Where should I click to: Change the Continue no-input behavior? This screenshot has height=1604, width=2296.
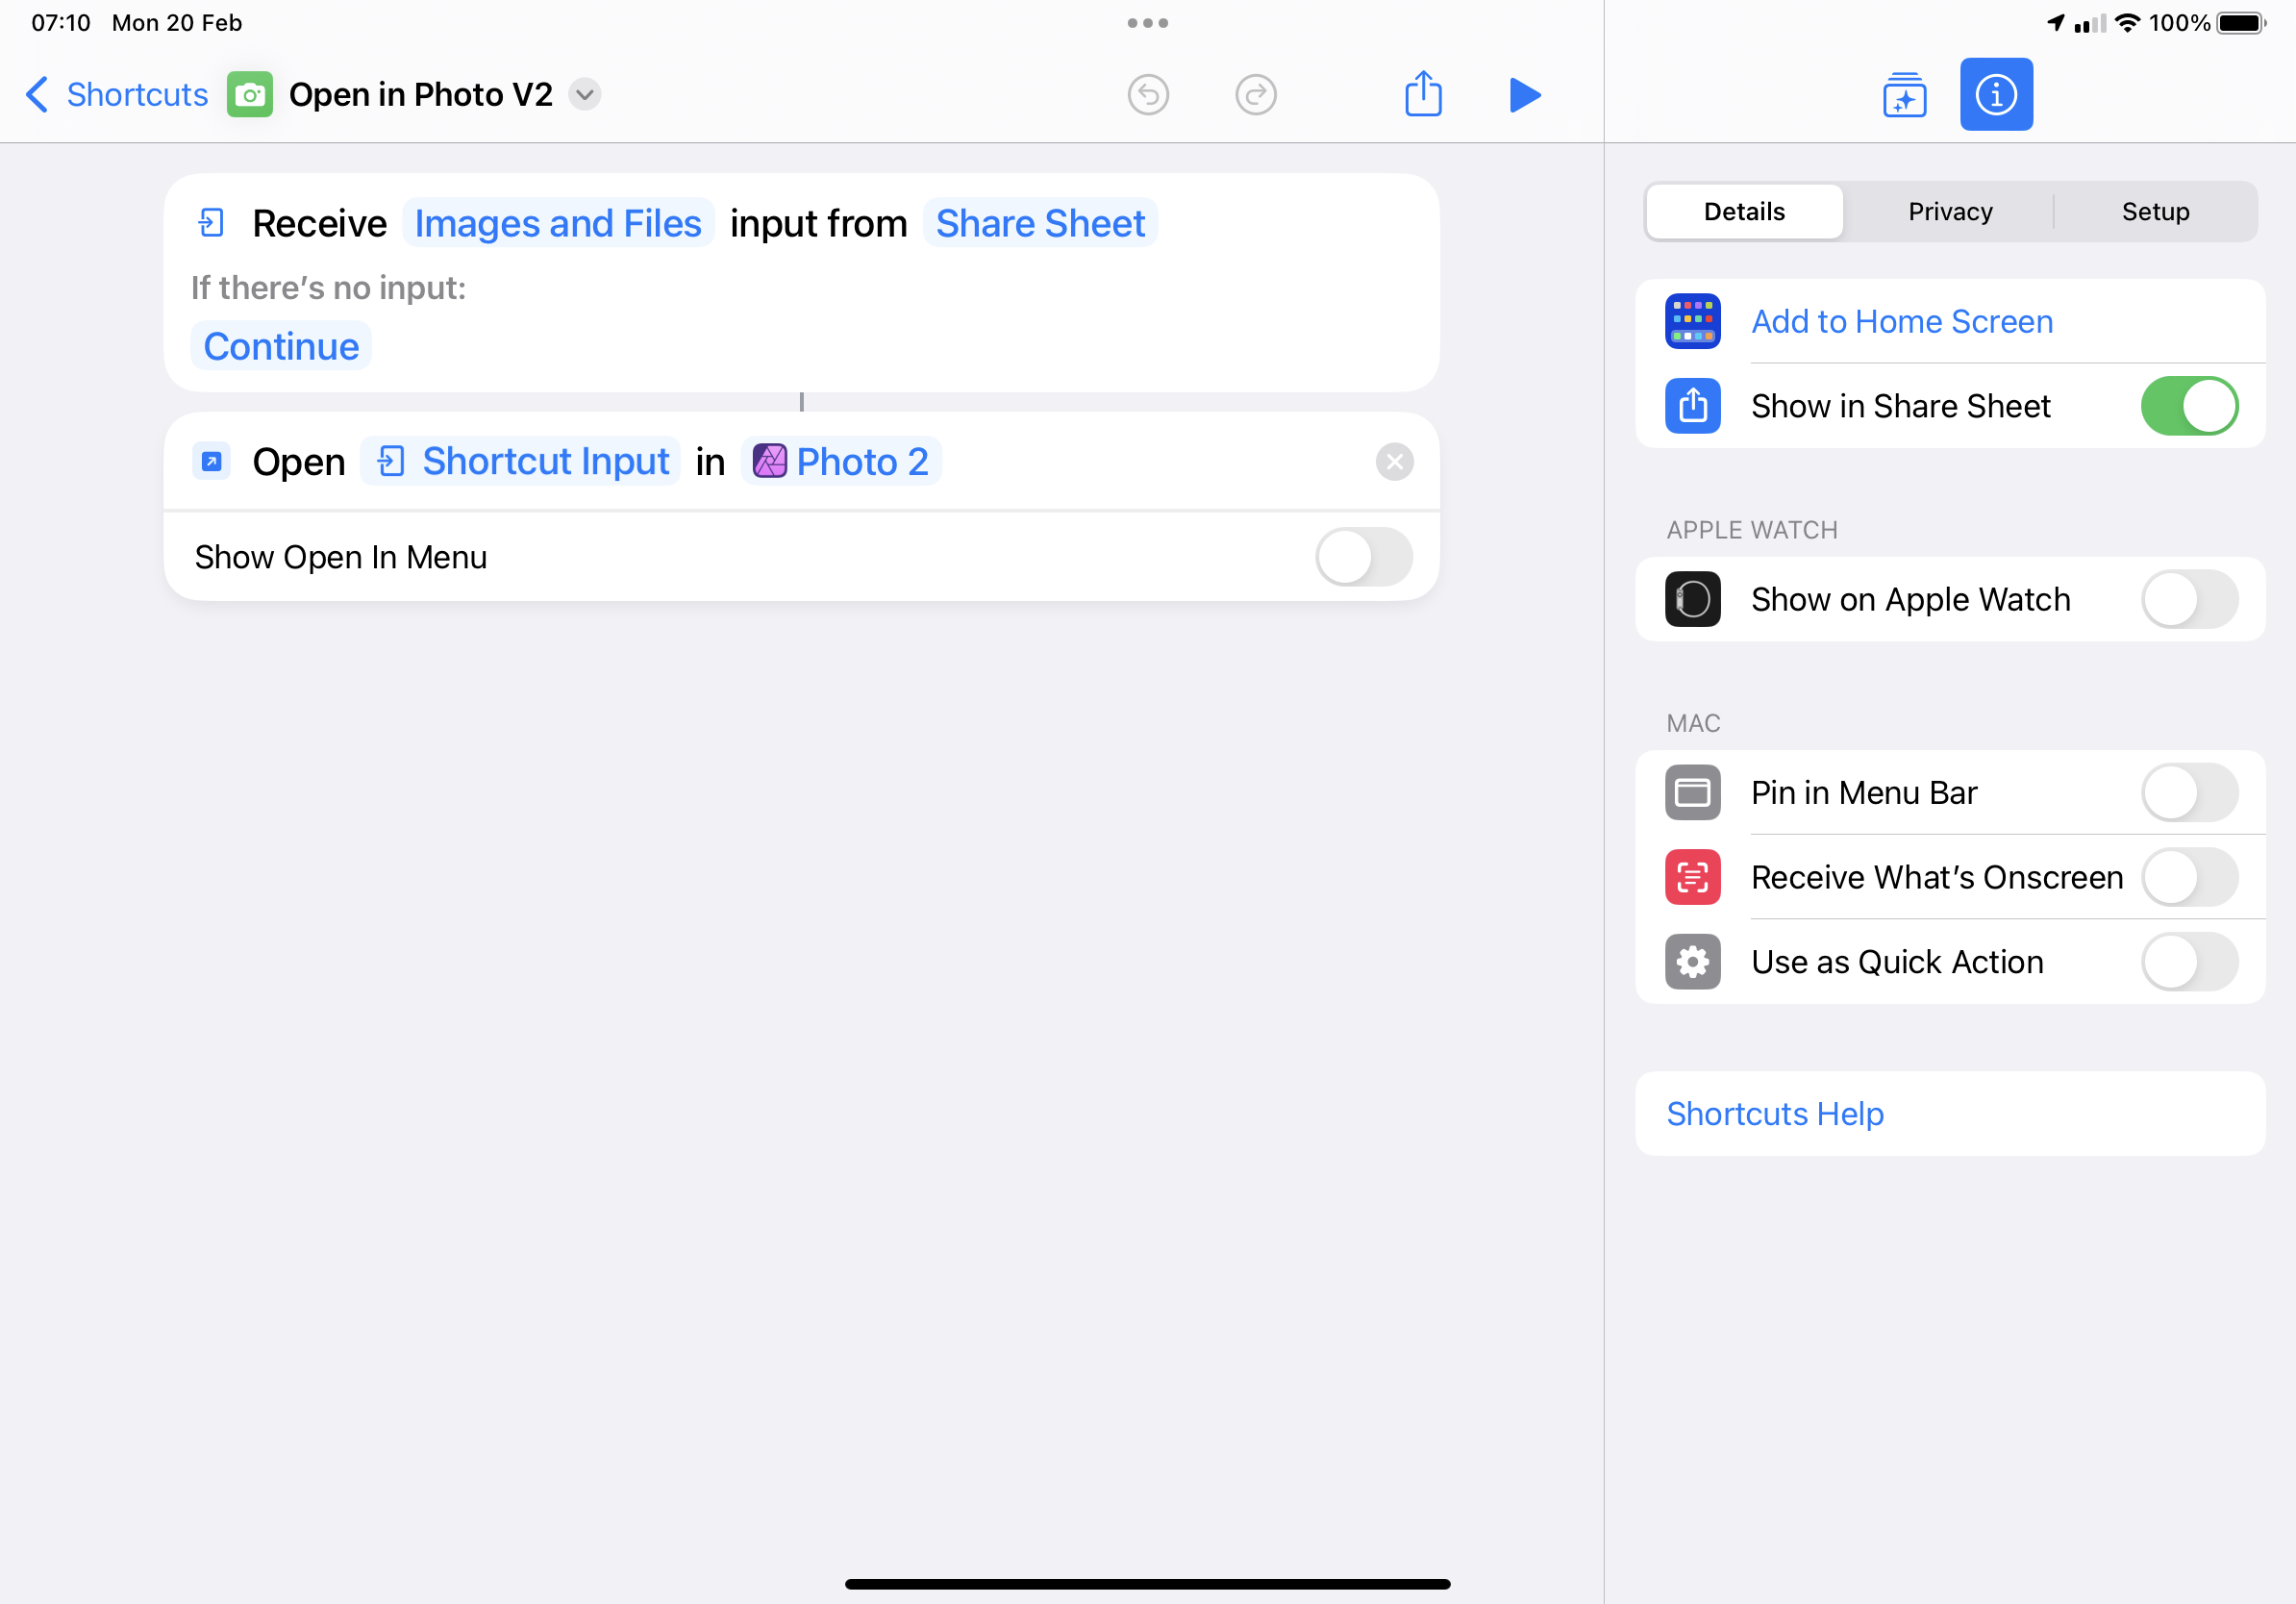[281, 346]
